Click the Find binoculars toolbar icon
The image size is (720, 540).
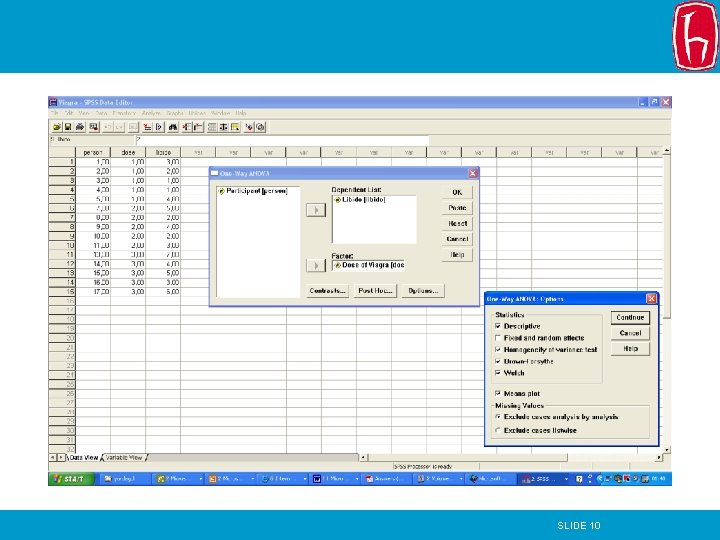pyautogui.click(x=173, y=127)
